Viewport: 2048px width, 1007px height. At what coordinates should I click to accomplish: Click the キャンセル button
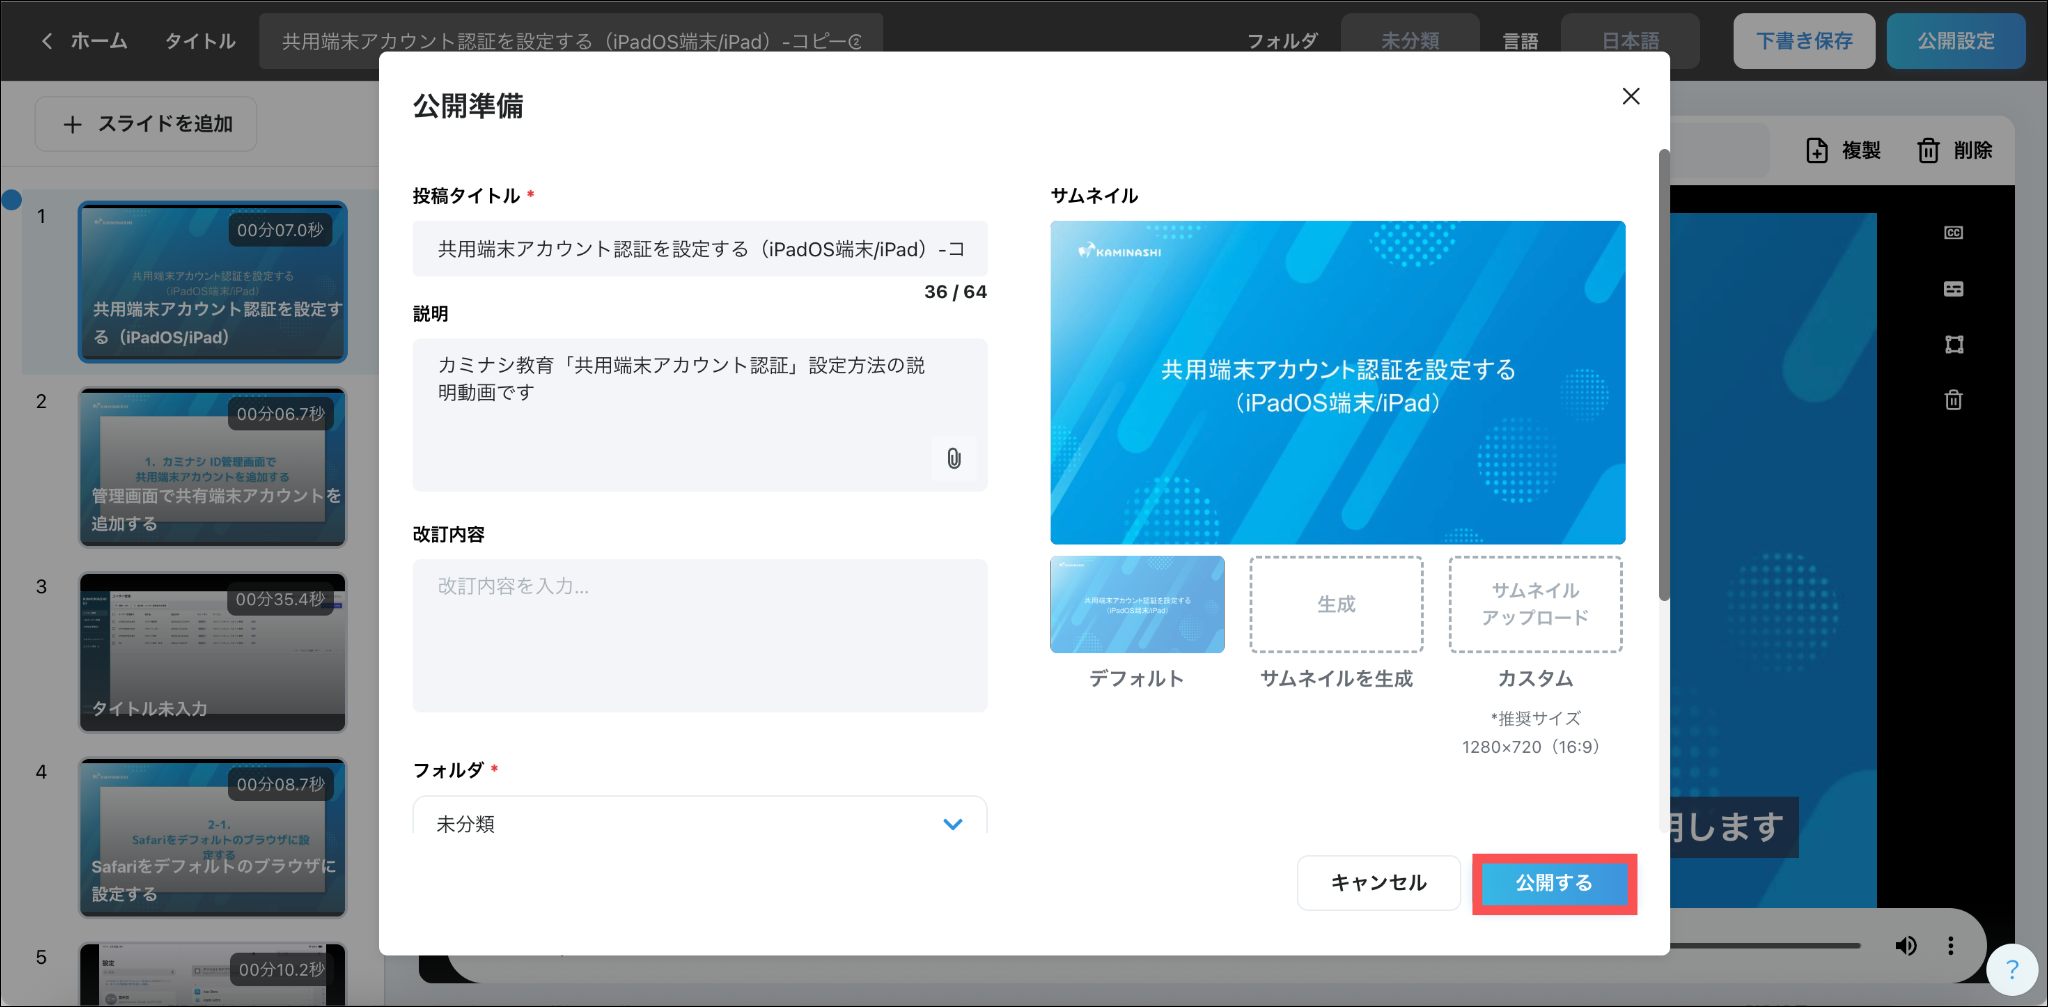[x=1378, y=883]
